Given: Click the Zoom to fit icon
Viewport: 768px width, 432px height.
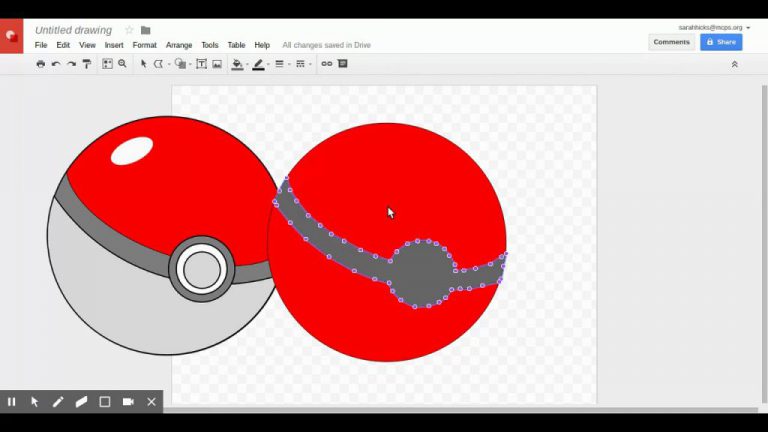Looking at the screenshot, I should coord(107,64).
